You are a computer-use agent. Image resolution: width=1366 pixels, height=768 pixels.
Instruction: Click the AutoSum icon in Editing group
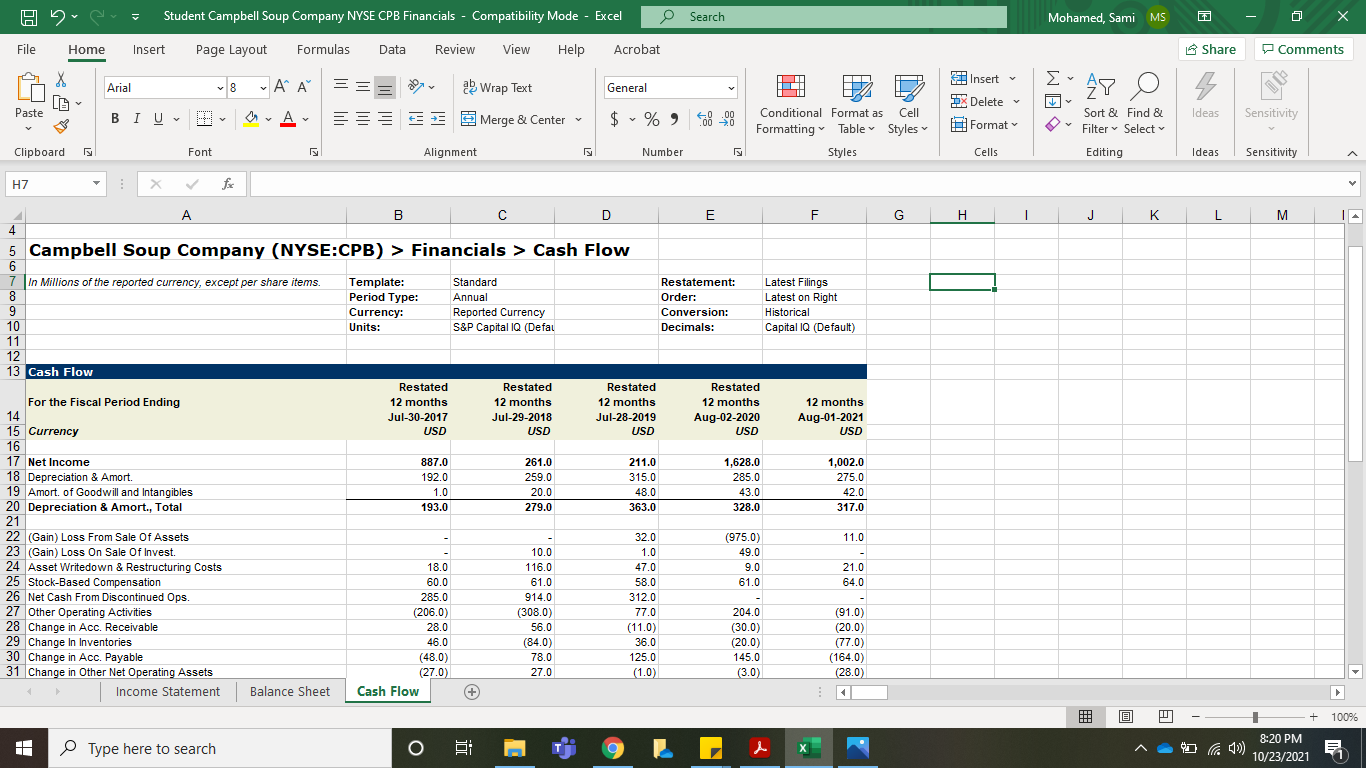pos(1051,78)
